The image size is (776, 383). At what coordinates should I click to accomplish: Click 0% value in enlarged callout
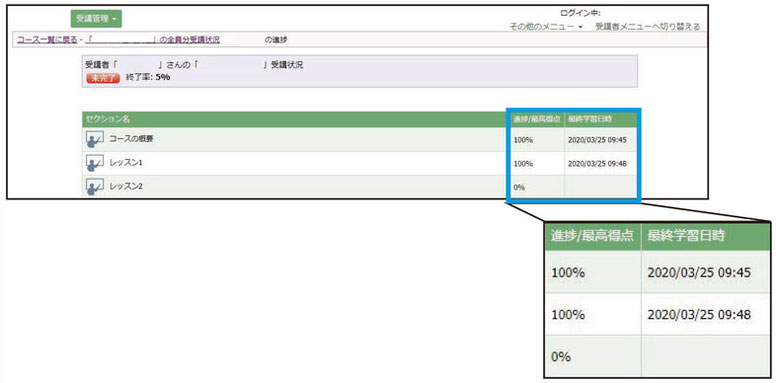pos(560,357)
